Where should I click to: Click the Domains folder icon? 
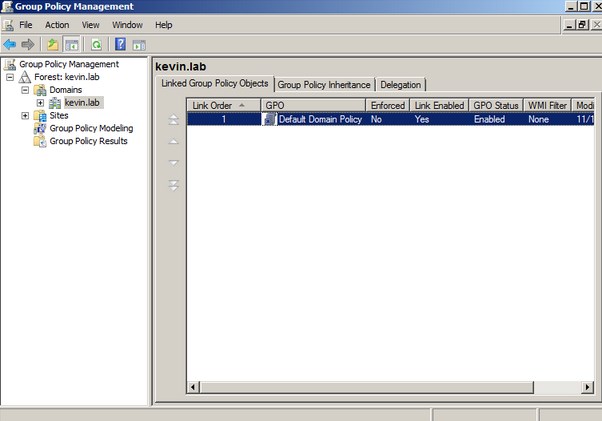click(40, 90)
